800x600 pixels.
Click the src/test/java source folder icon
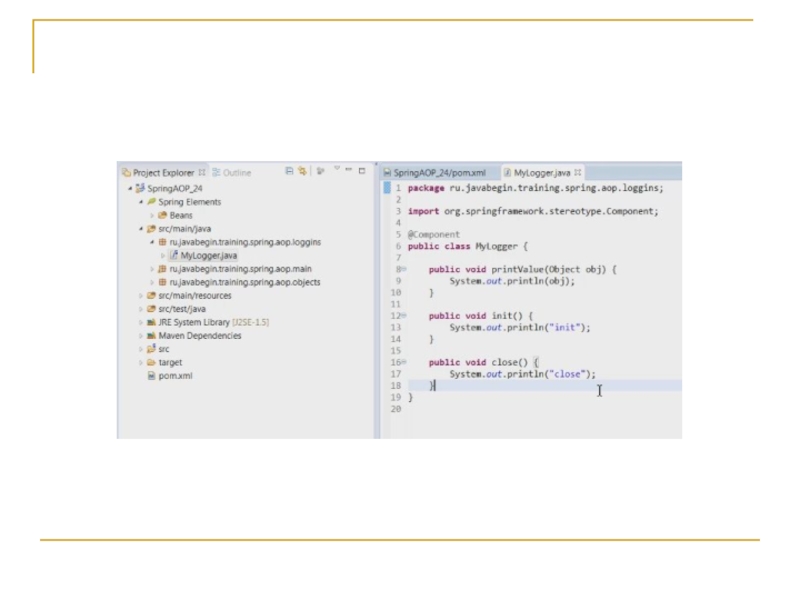coord(151,309)
